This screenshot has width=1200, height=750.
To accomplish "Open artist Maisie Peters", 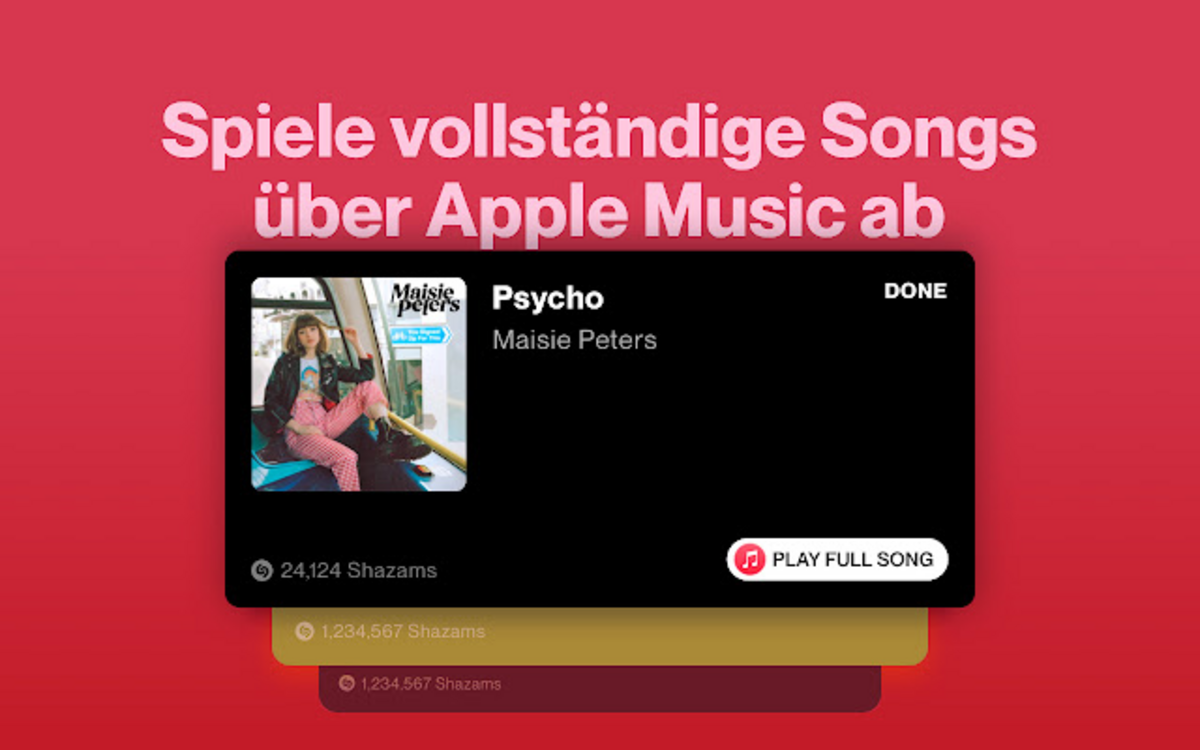I will [x=574, y=340].
